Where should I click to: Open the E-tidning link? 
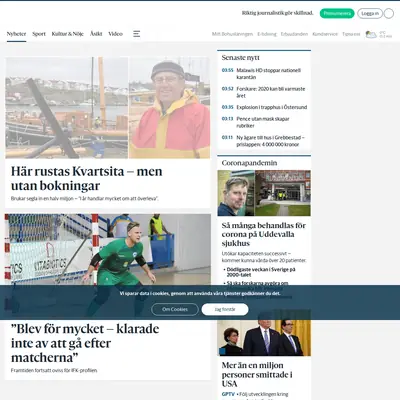click(267, 34)
